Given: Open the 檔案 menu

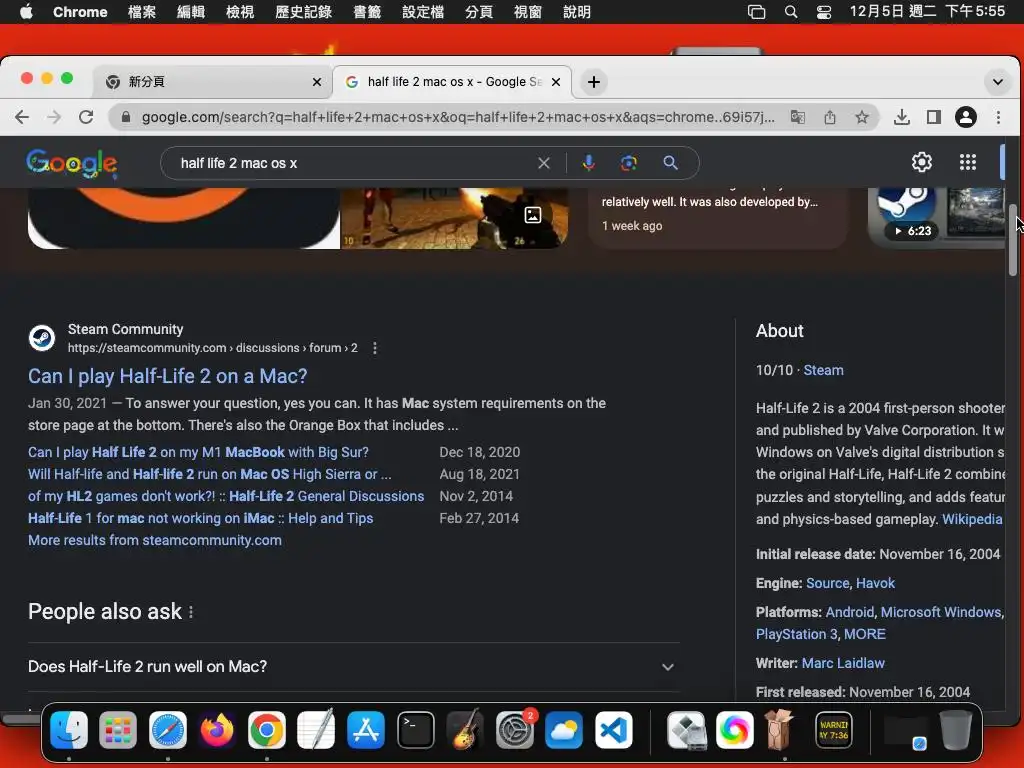Looking at the screenshot, I should (x=142, y=12).
